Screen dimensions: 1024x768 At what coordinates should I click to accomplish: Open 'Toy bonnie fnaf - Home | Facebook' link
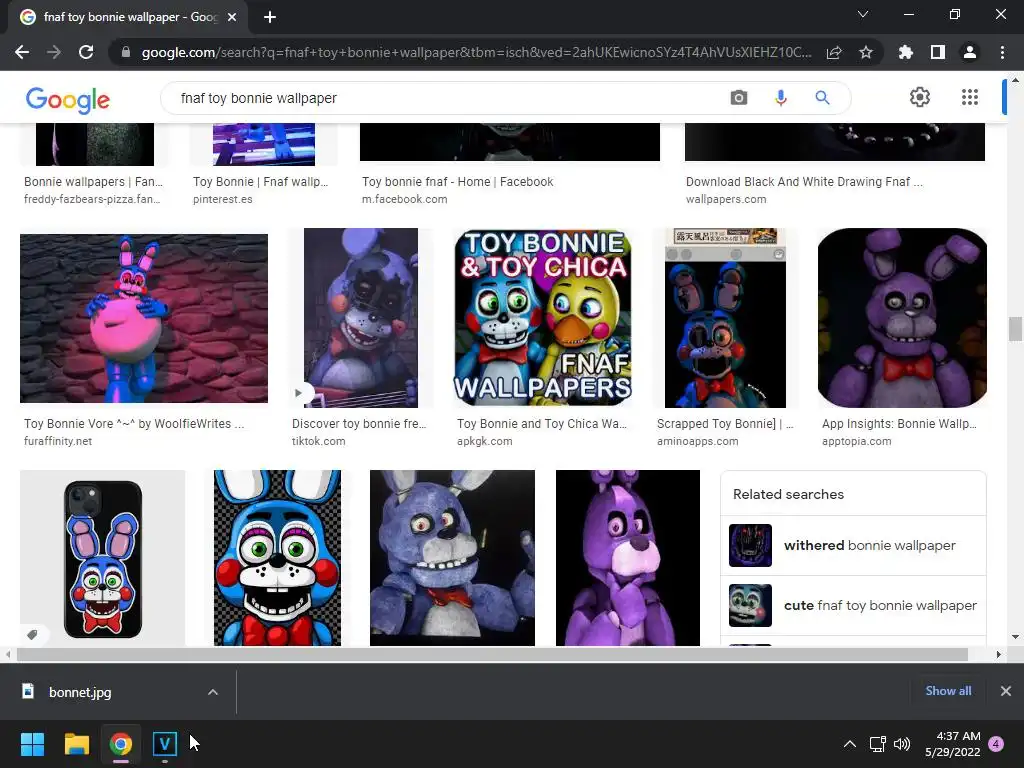pyautogui.click(x=457, y=182)
